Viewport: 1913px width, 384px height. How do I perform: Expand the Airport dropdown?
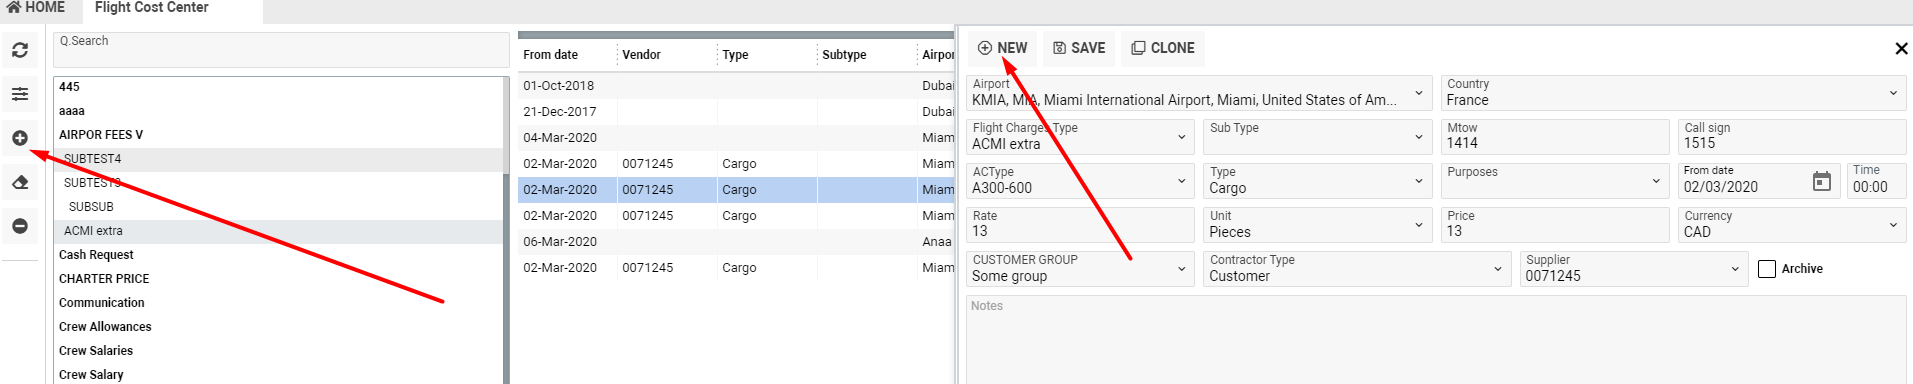coord(1418,93)
